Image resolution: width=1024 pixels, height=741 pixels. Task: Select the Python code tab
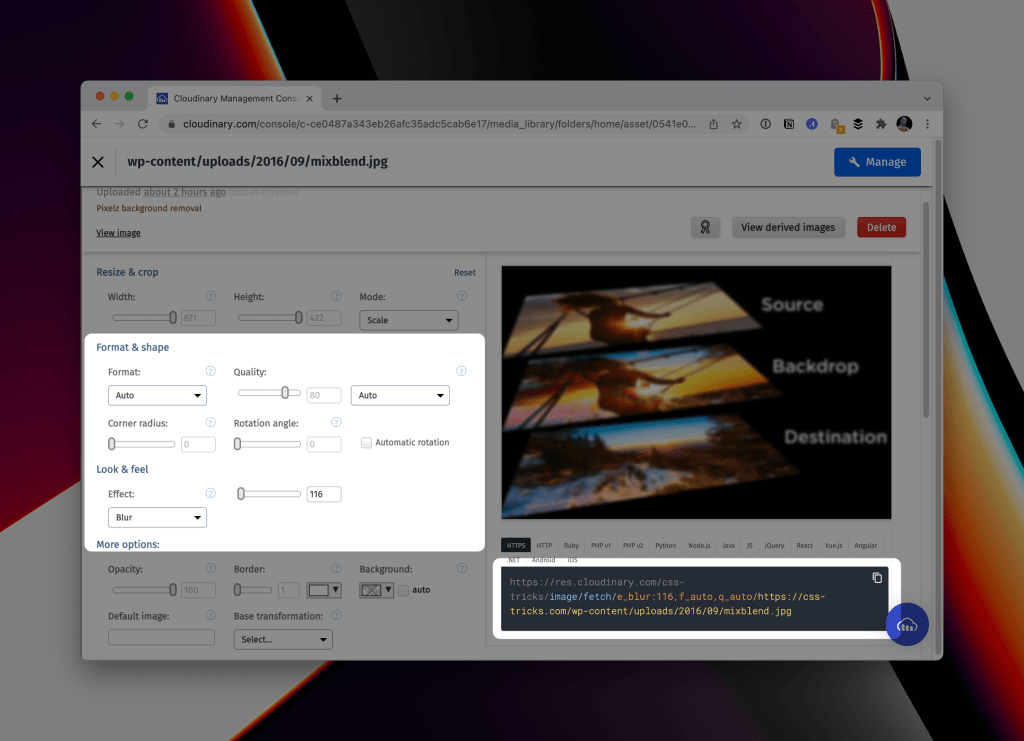click(x=665, y=545)
